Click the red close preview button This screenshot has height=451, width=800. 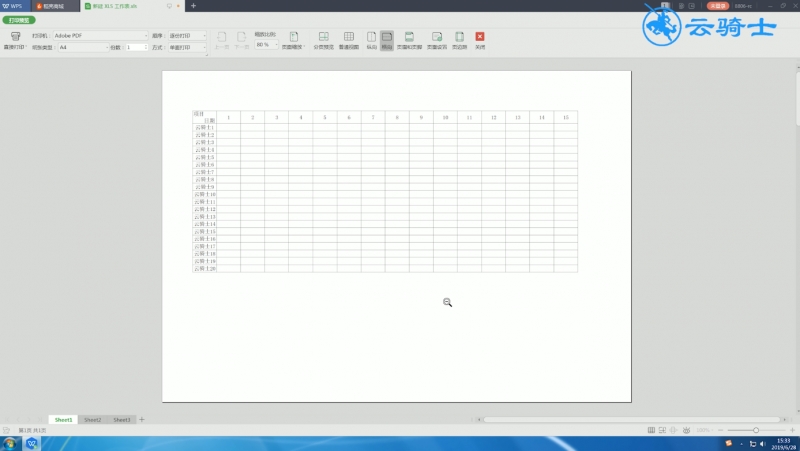[480, 36]
